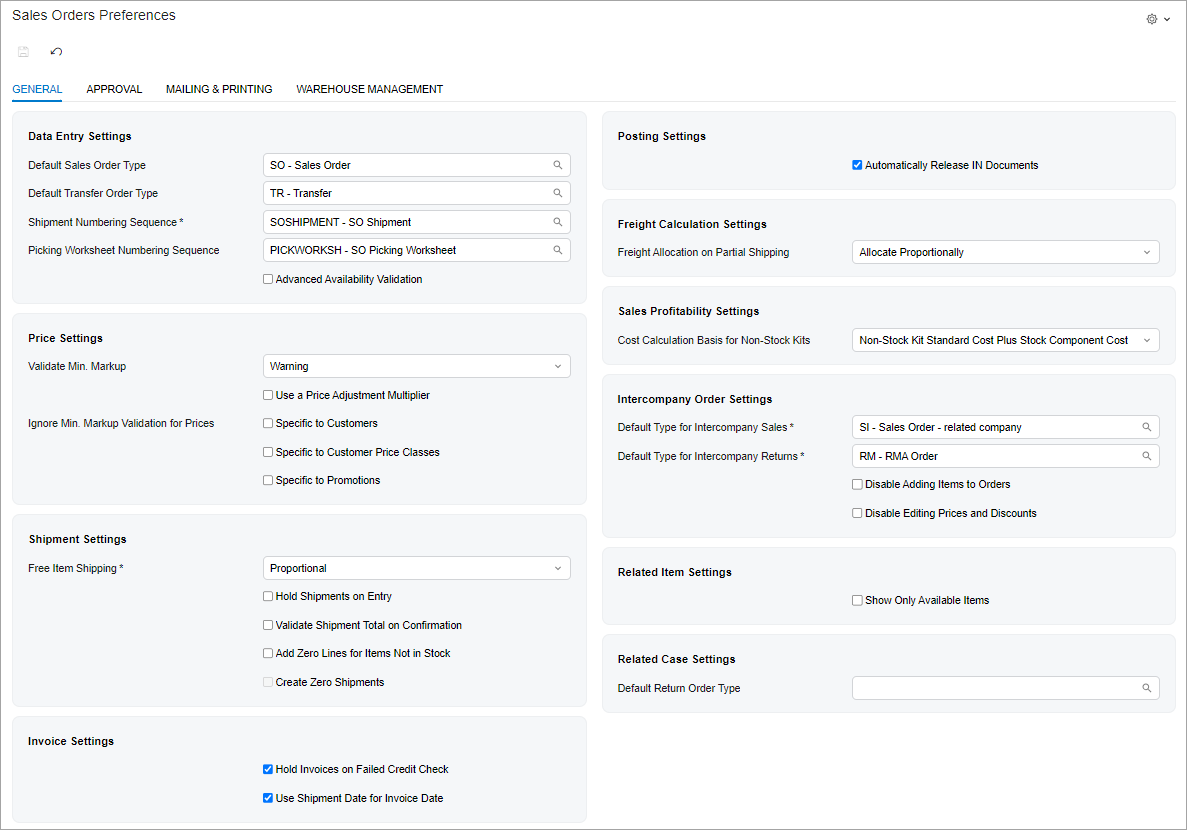The width and height of the screenshot is (1187, 830).
Task: Uncheck Automatically Release IN Documents
Action: [x=857, y=165]
